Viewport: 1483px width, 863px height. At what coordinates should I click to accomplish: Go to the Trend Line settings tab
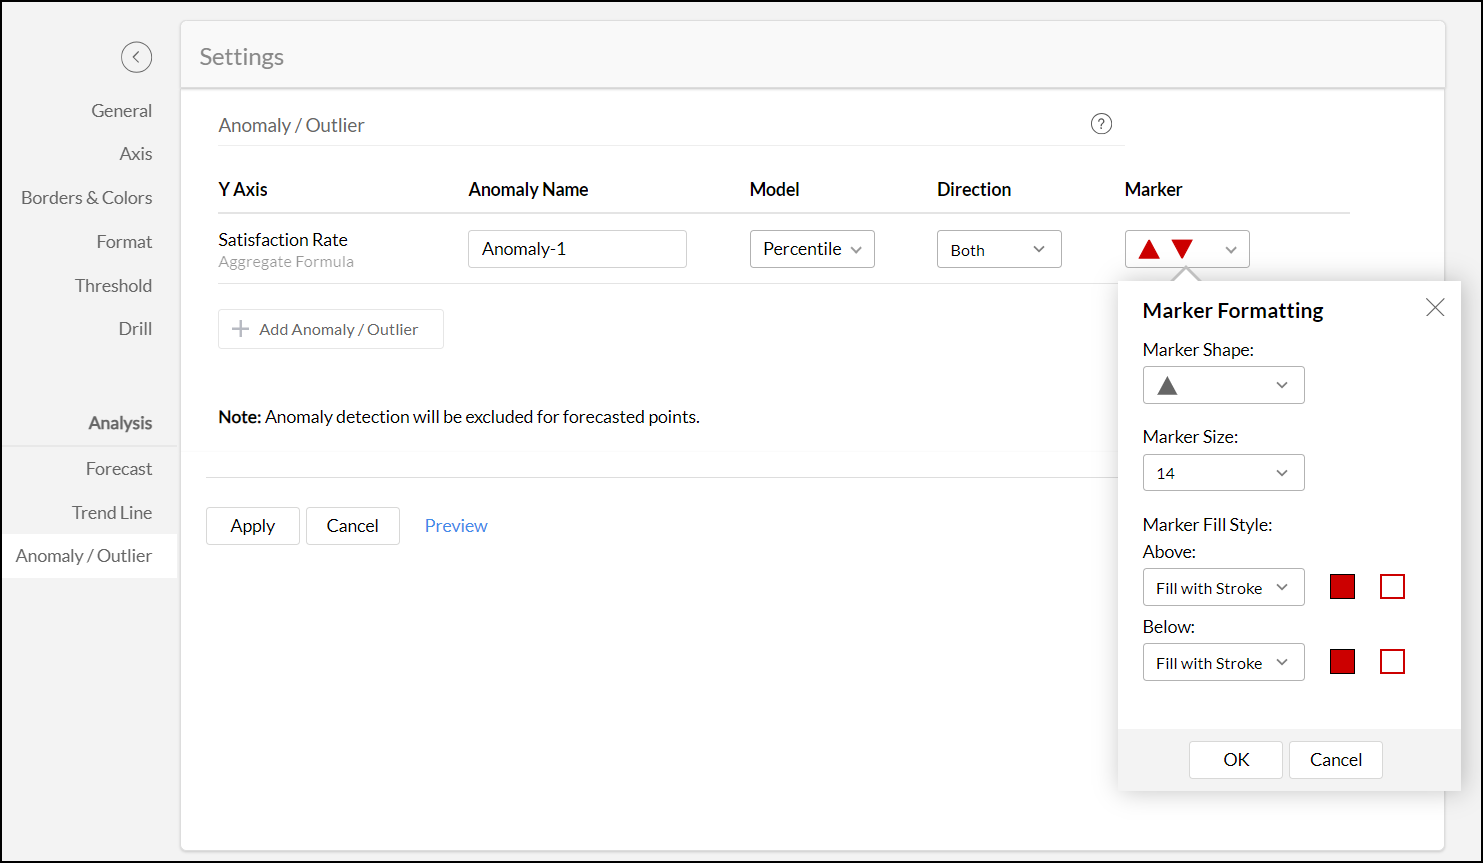click(x=112, y=512)
